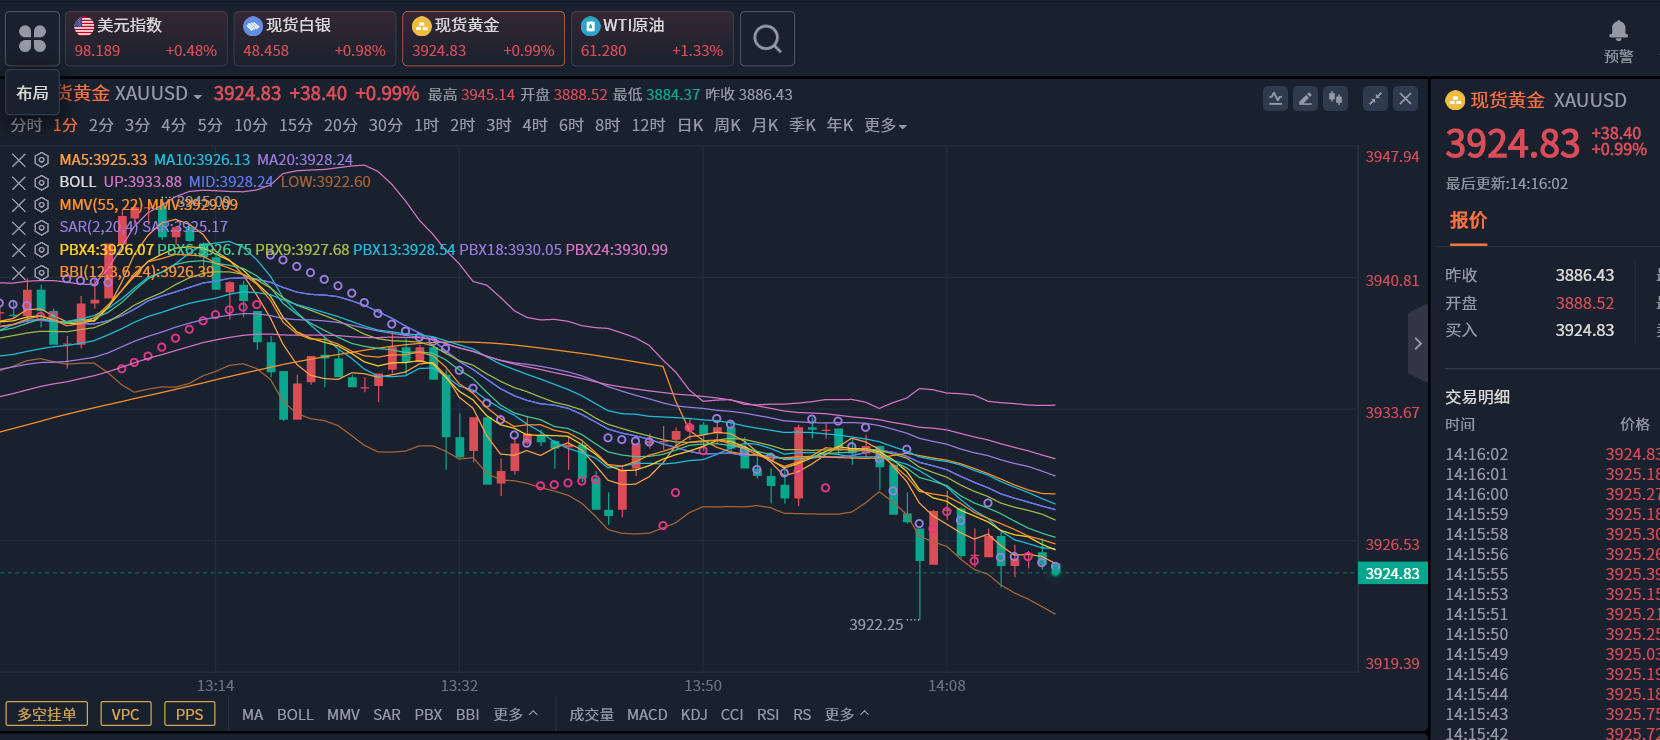Viewport: 1660px width, 740px height.
Task: Open settings for the BOLL indicator
Action: click(41, 182)
